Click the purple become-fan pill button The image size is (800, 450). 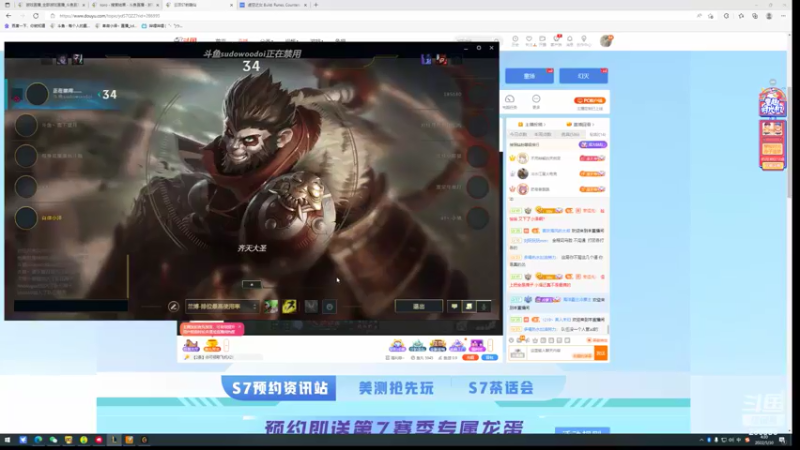click(x=592, y=145)
